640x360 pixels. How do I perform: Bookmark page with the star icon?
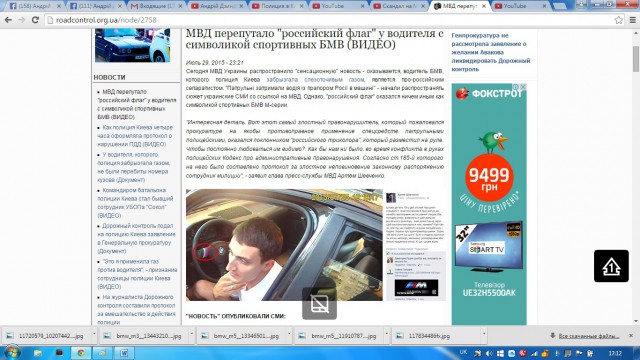pos(618,20)
